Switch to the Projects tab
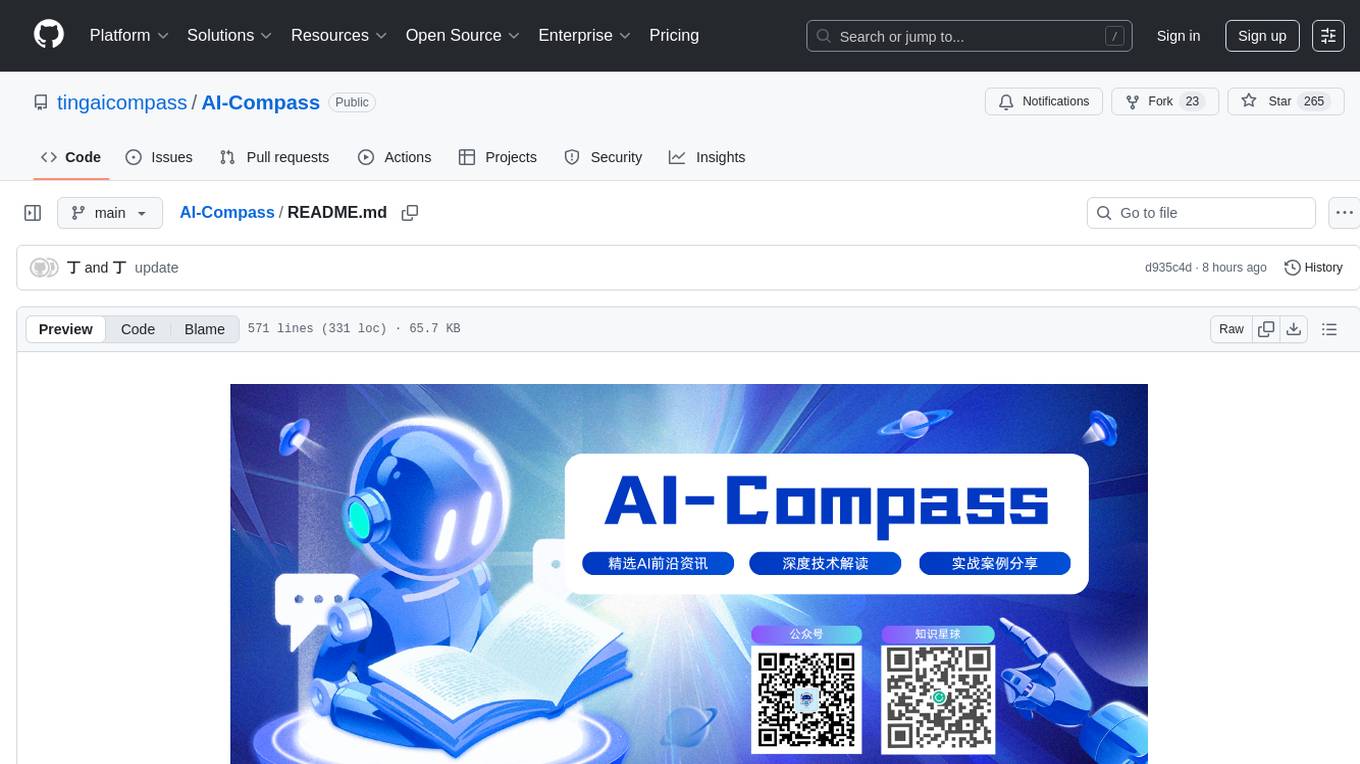This screenshot has width=1360, height=764. [497, 157]
